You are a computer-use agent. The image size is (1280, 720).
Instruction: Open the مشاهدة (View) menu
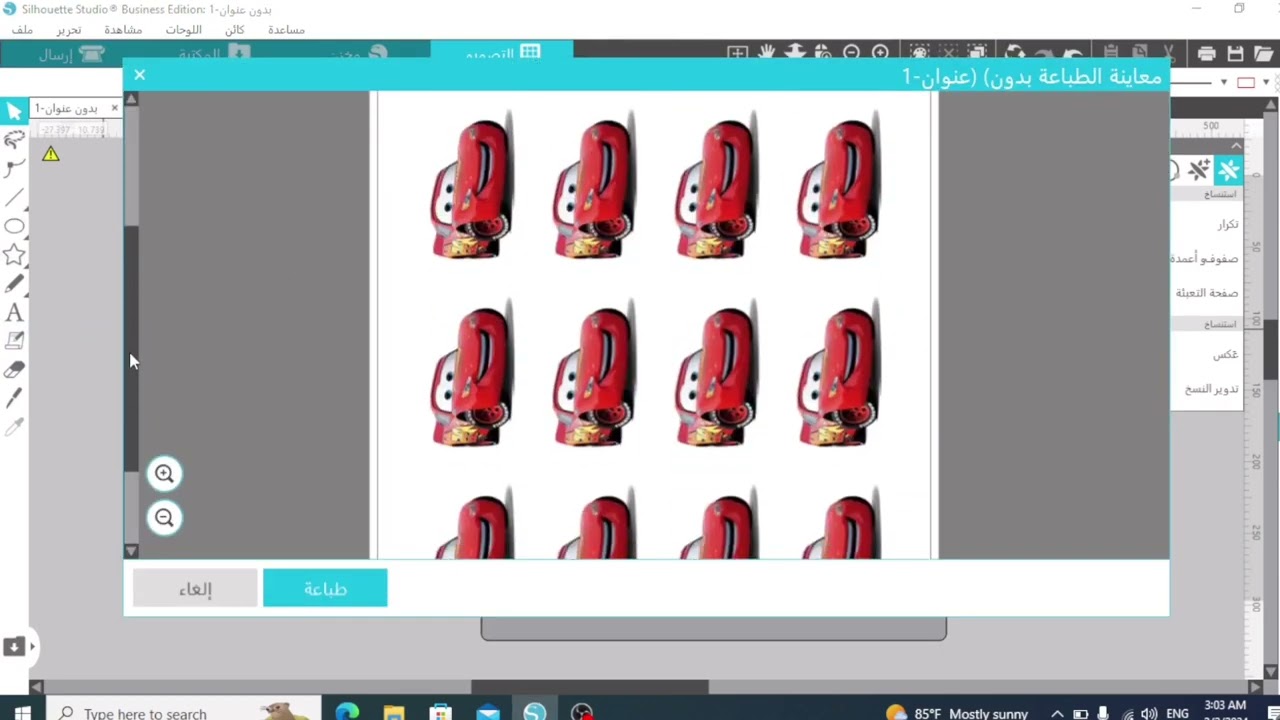point(123,30)
